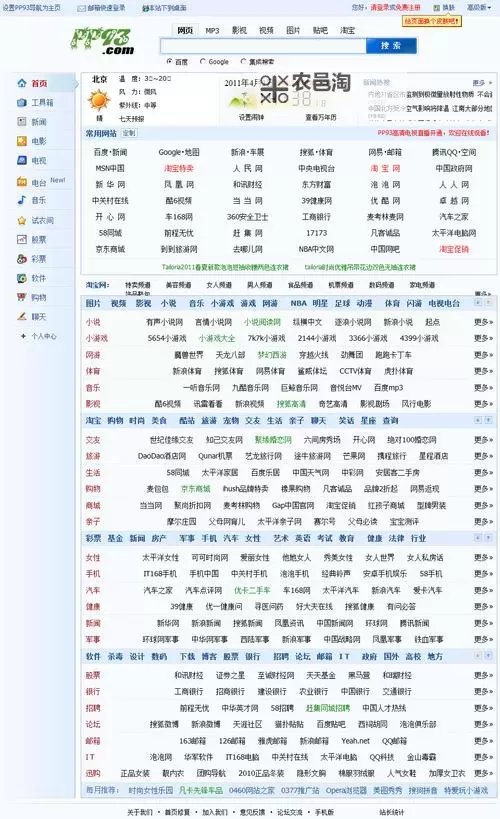Open the 高级版 dropdown at top right
This screenshot has height=819, width=500.
tap(479, 8)
